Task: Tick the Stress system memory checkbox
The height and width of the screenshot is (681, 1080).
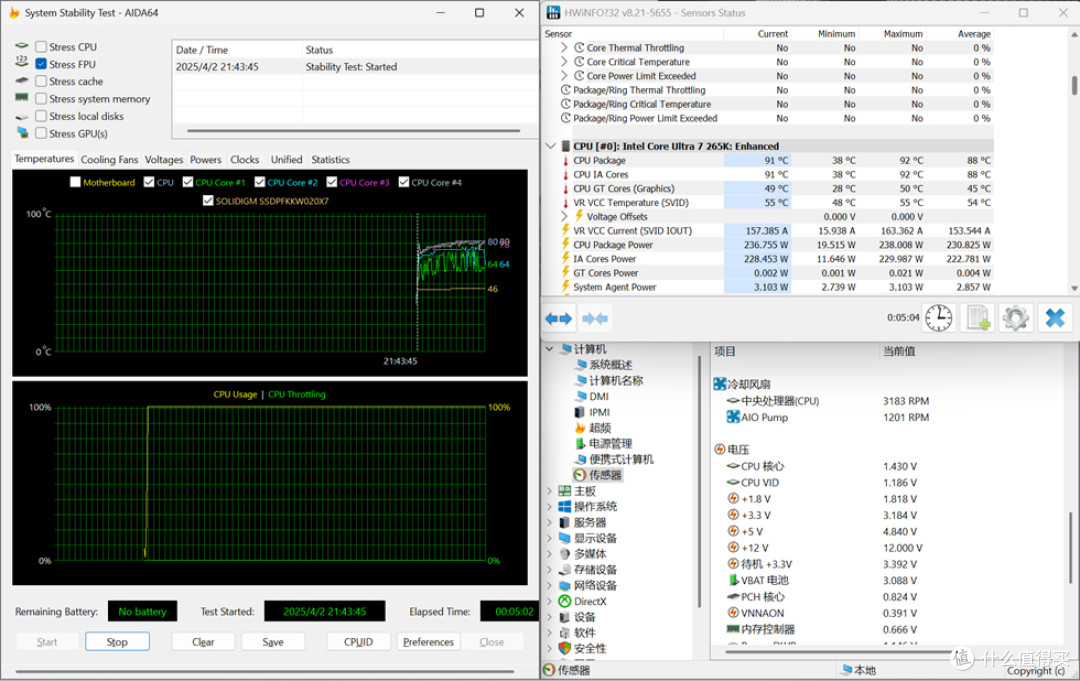Action: coord(41,99)
